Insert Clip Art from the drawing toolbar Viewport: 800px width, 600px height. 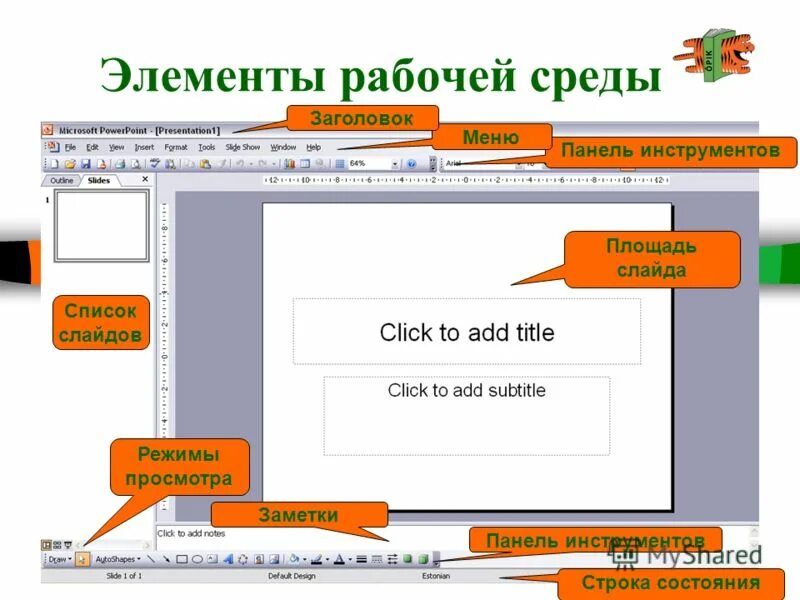[259, 559]
